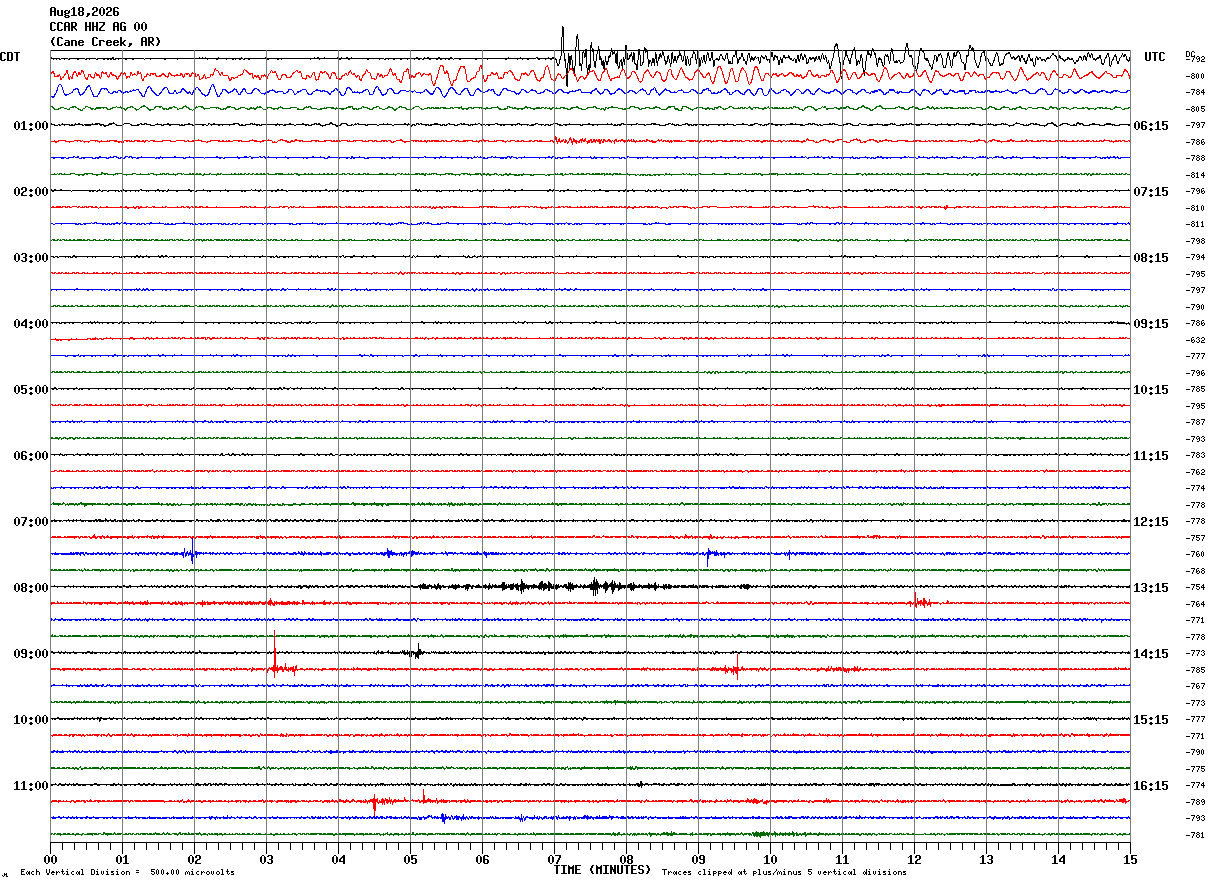This screenshot has height=886, width=1210.
Task: Click the DC offset value -754
Action: [x=1195, y=588]
